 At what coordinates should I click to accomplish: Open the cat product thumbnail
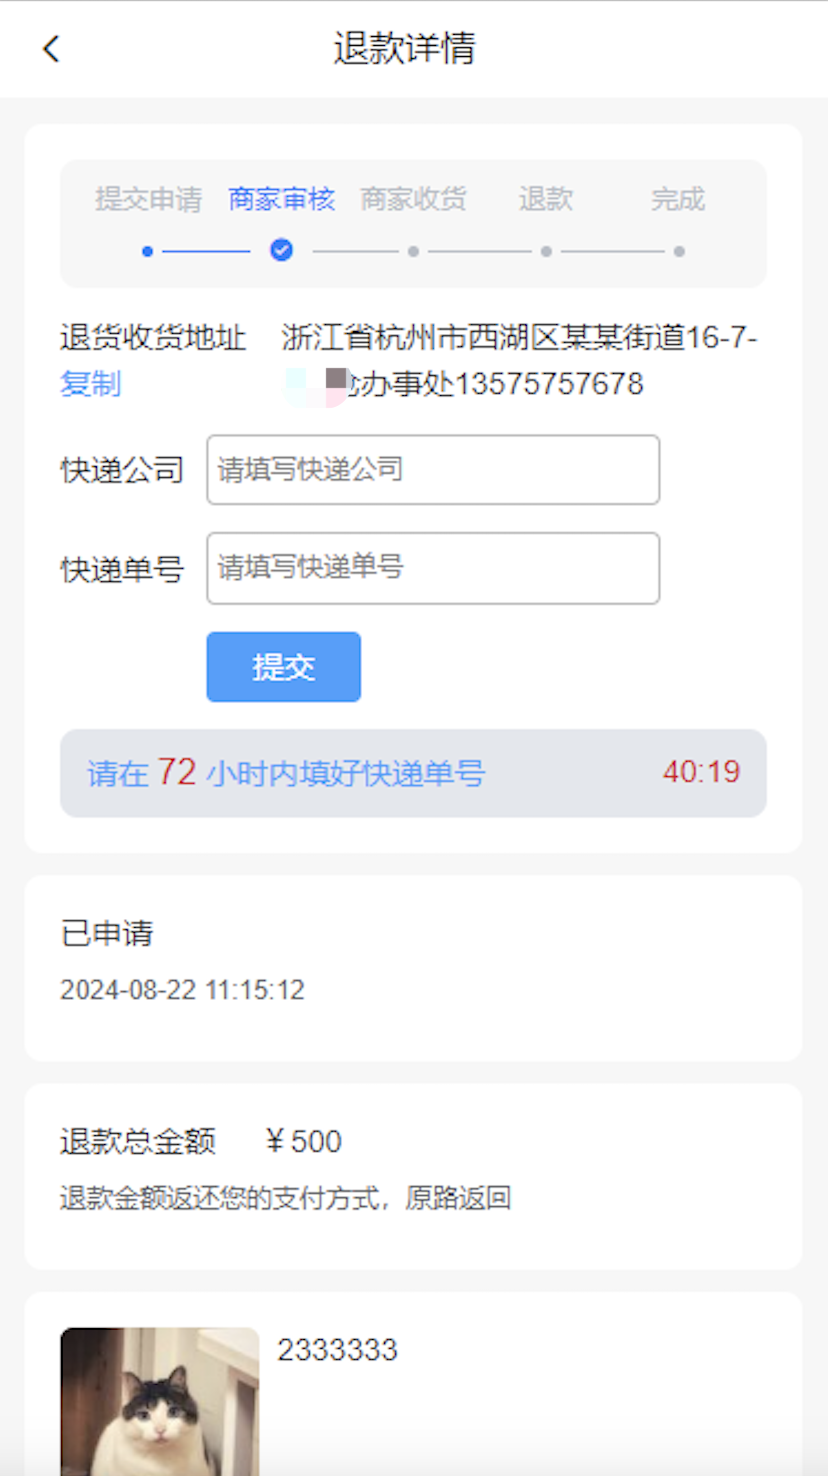click(x=160, y=1400)
